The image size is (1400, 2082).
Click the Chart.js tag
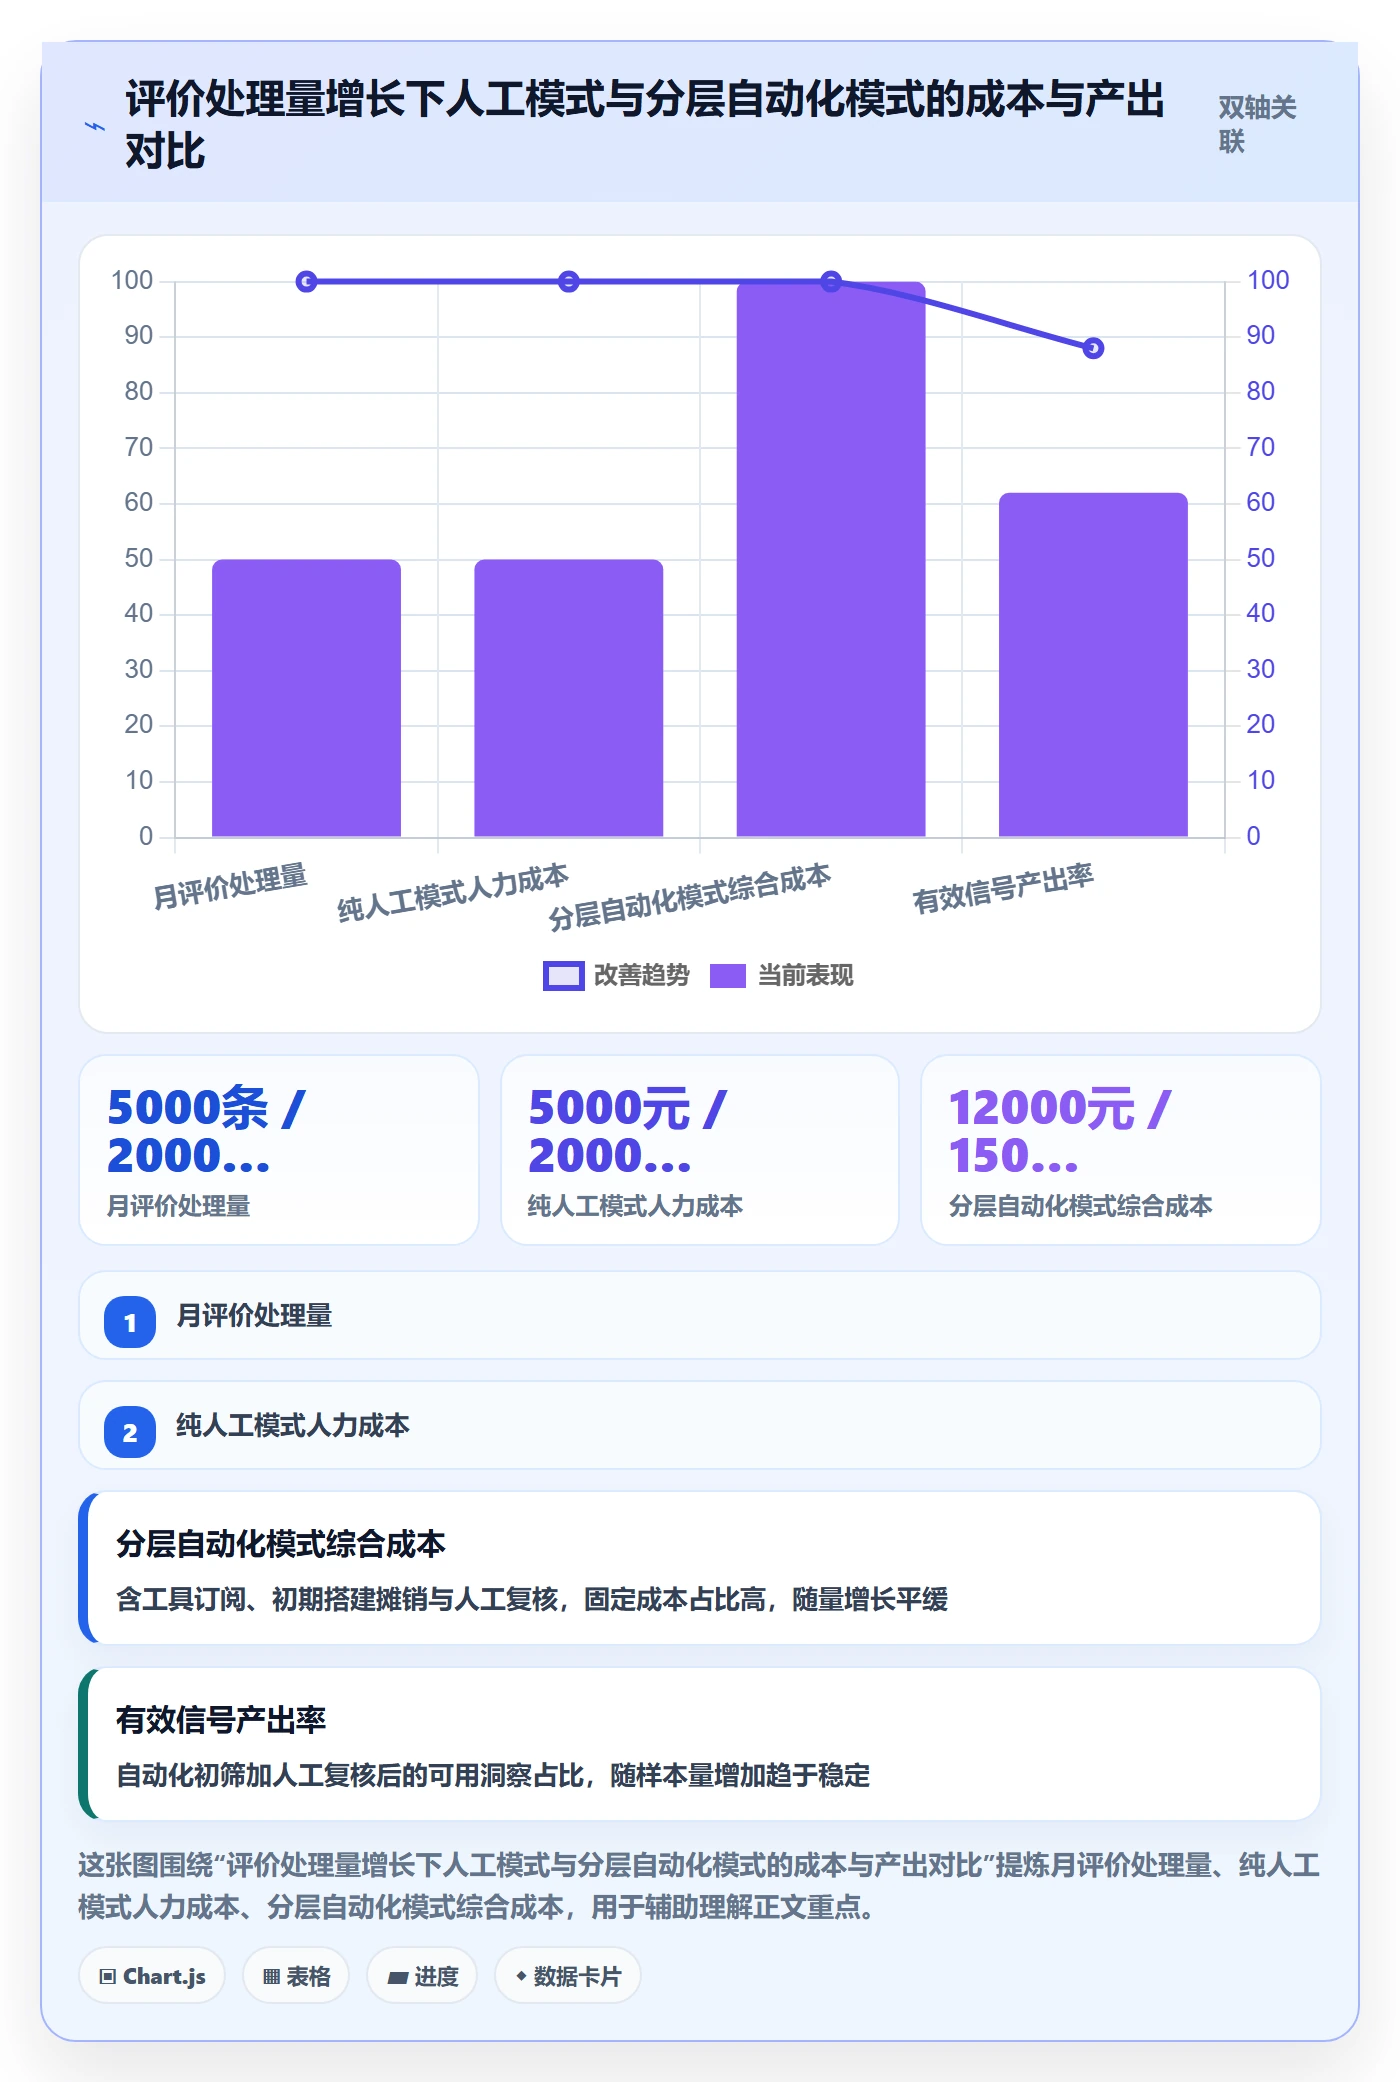(x=152, y=1976)
